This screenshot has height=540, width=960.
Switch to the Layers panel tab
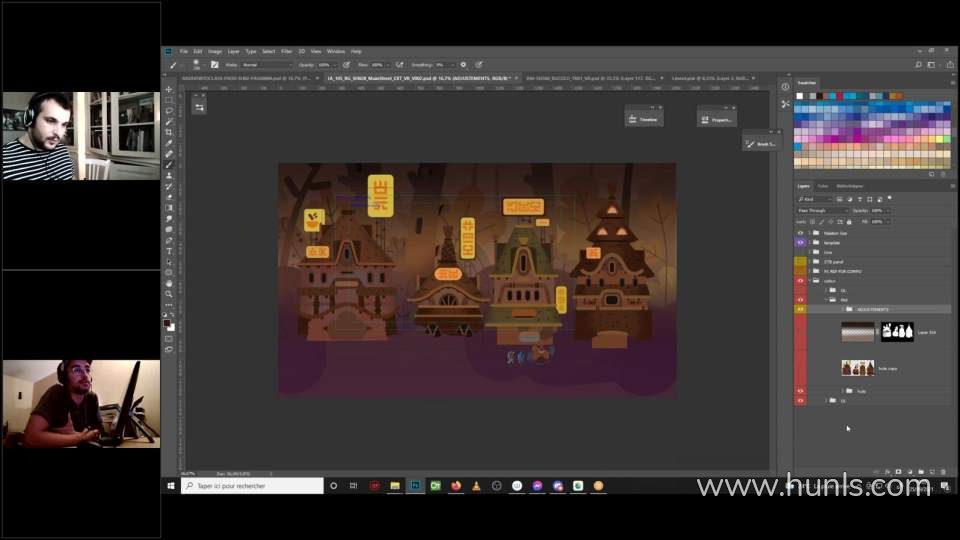pyautogui.click(x=803, y=186)
